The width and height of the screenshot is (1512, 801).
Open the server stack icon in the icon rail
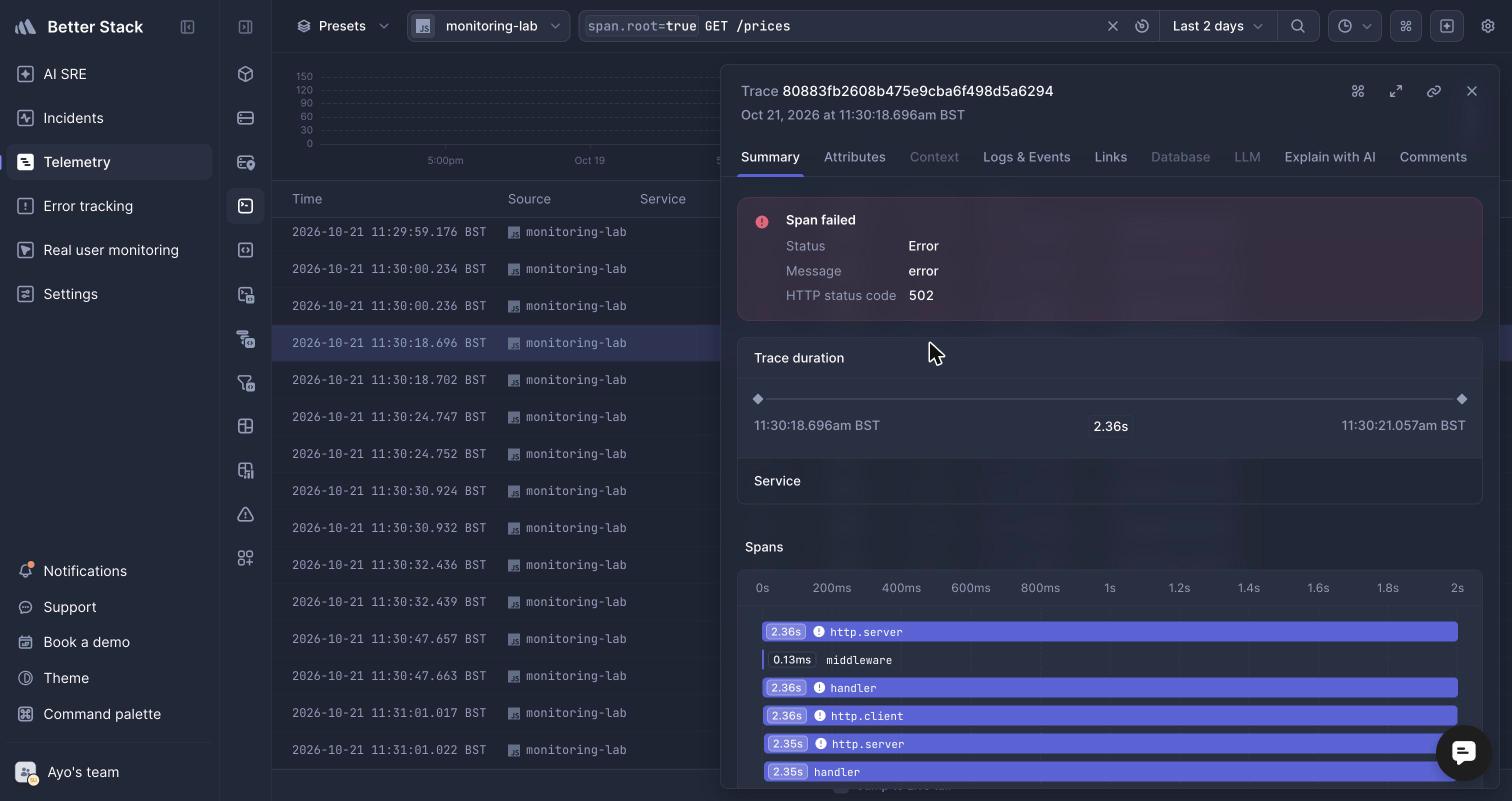point(245,118)
